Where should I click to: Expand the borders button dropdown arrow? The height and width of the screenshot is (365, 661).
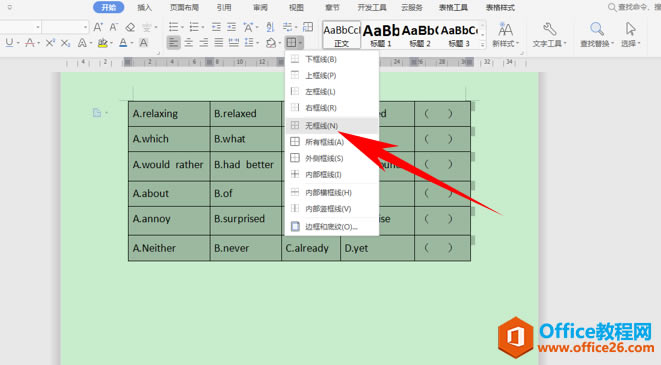point(300,43)
